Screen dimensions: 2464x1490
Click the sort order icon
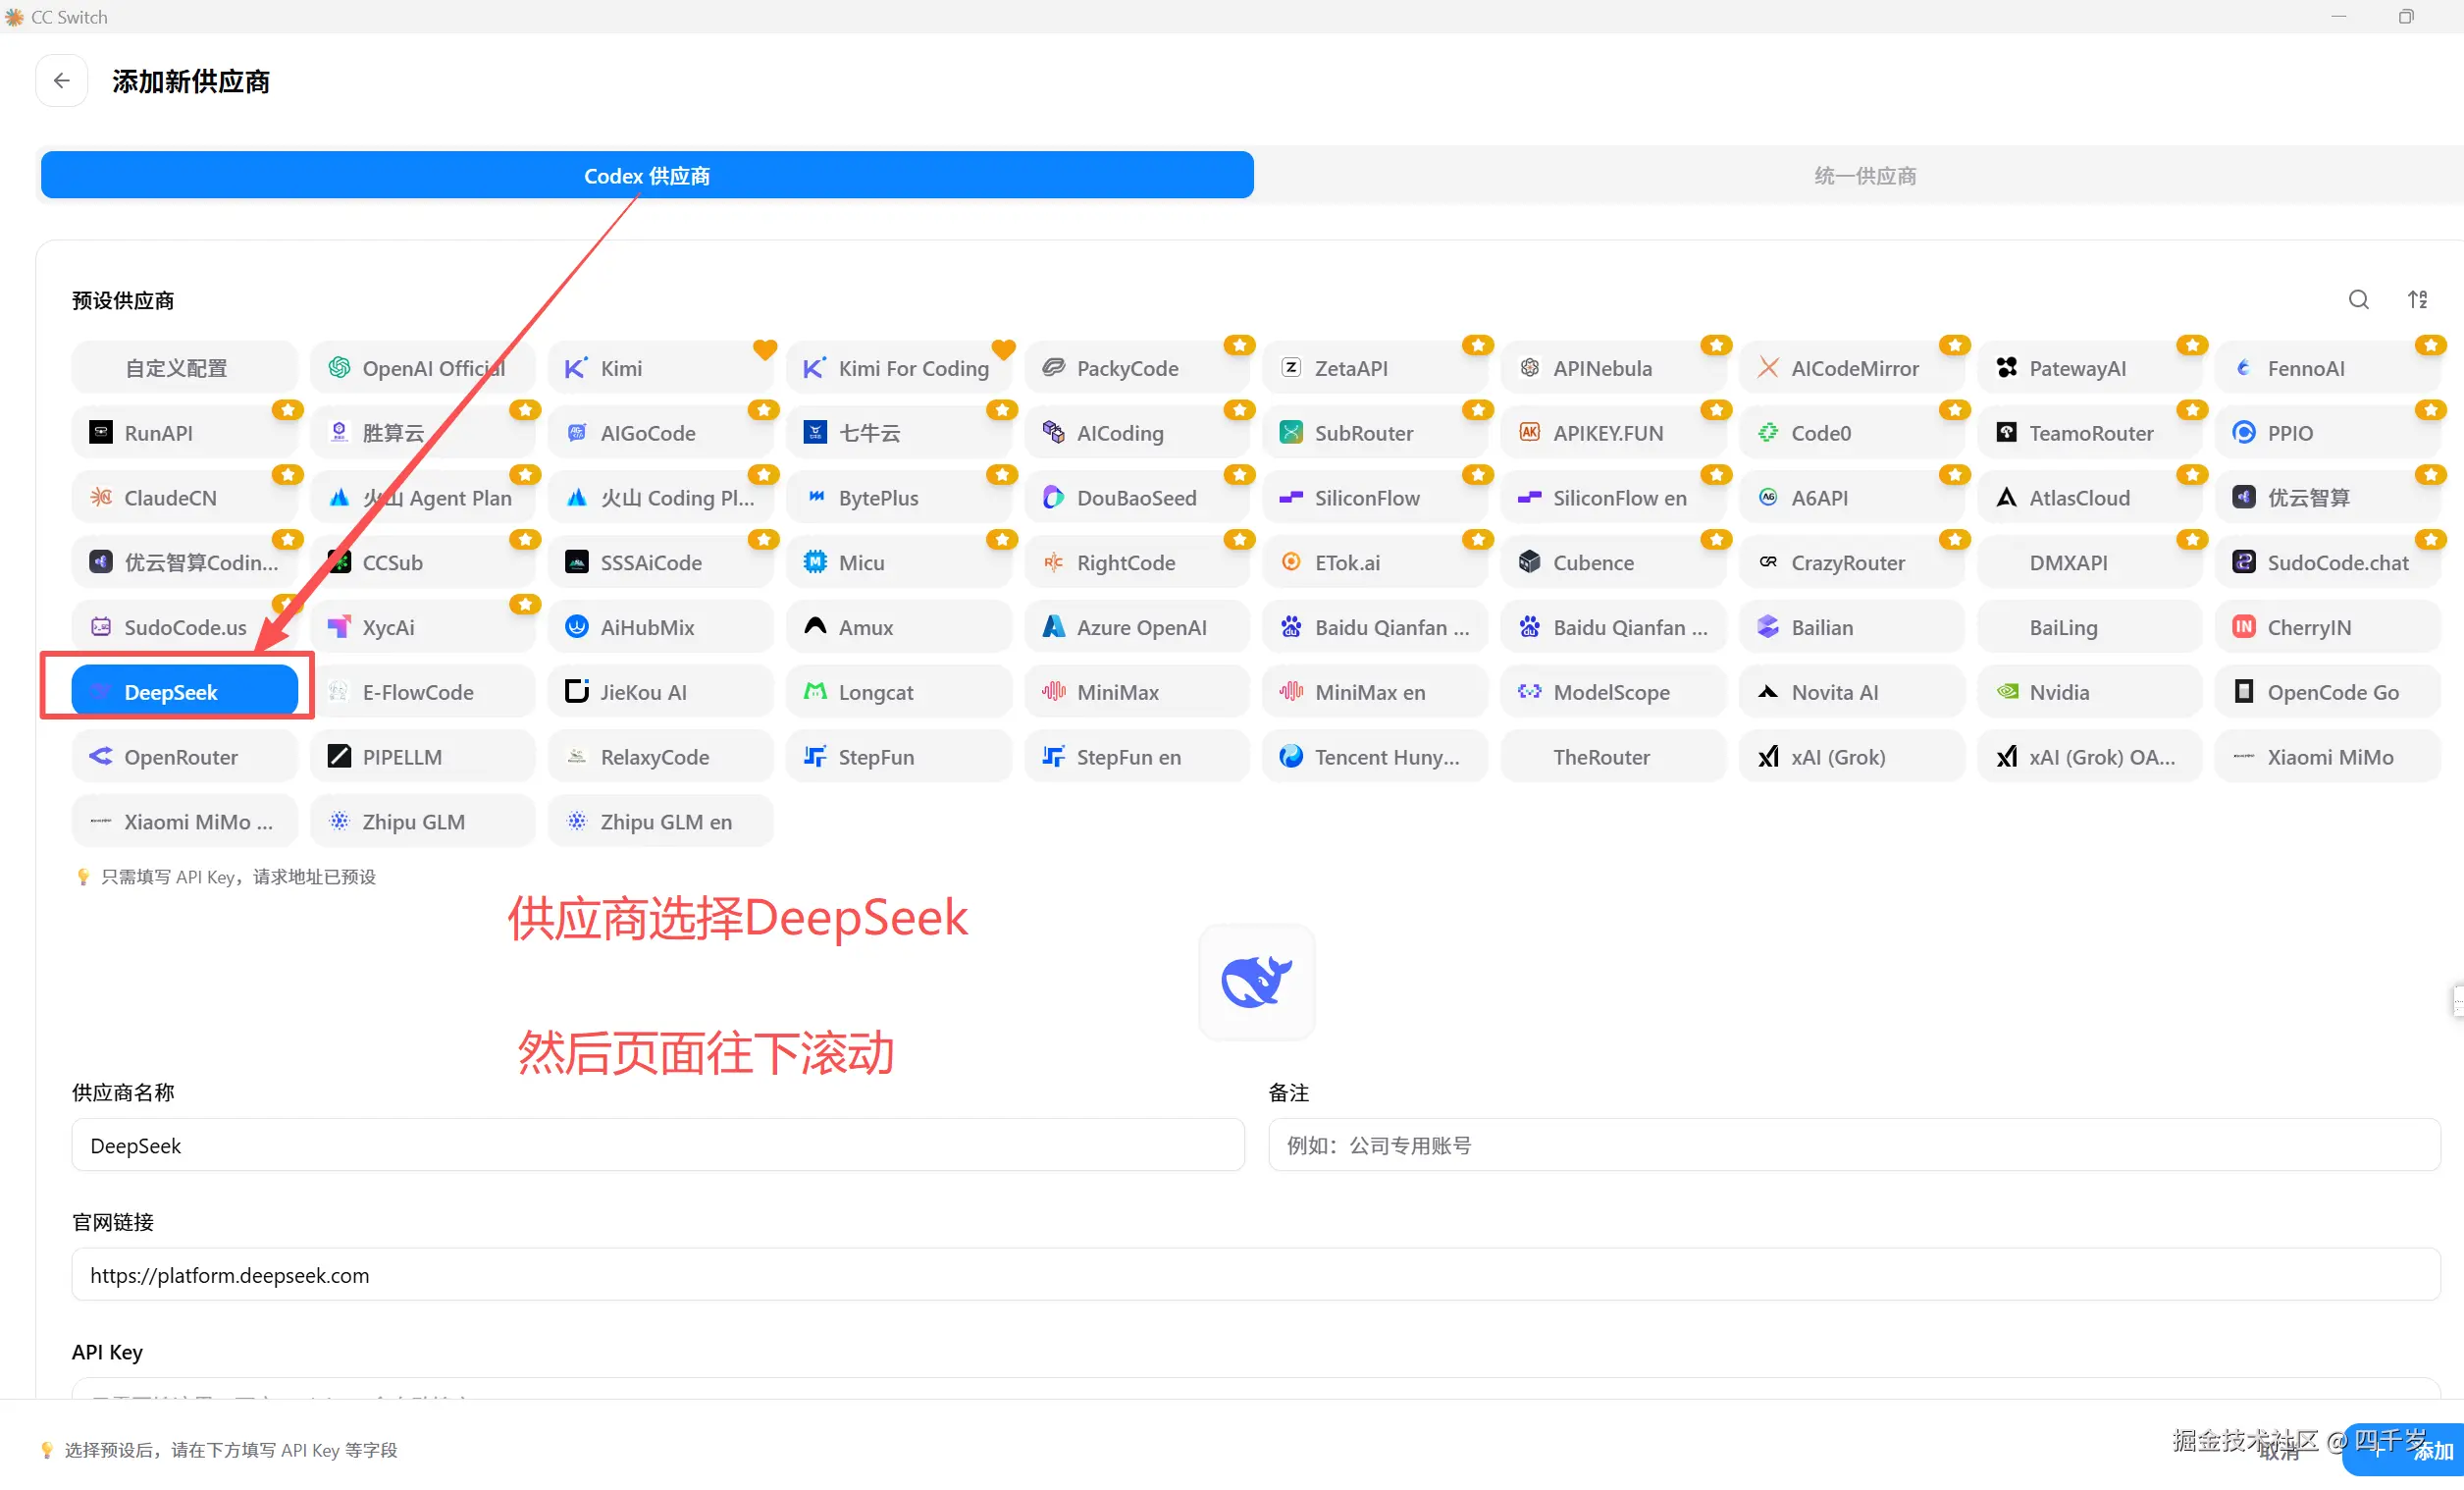pyautogui.click(x=2417, y=300)
